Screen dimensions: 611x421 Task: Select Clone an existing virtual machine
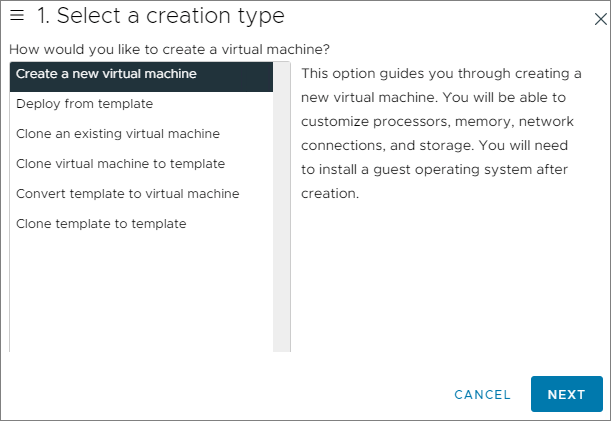(117, 134)
